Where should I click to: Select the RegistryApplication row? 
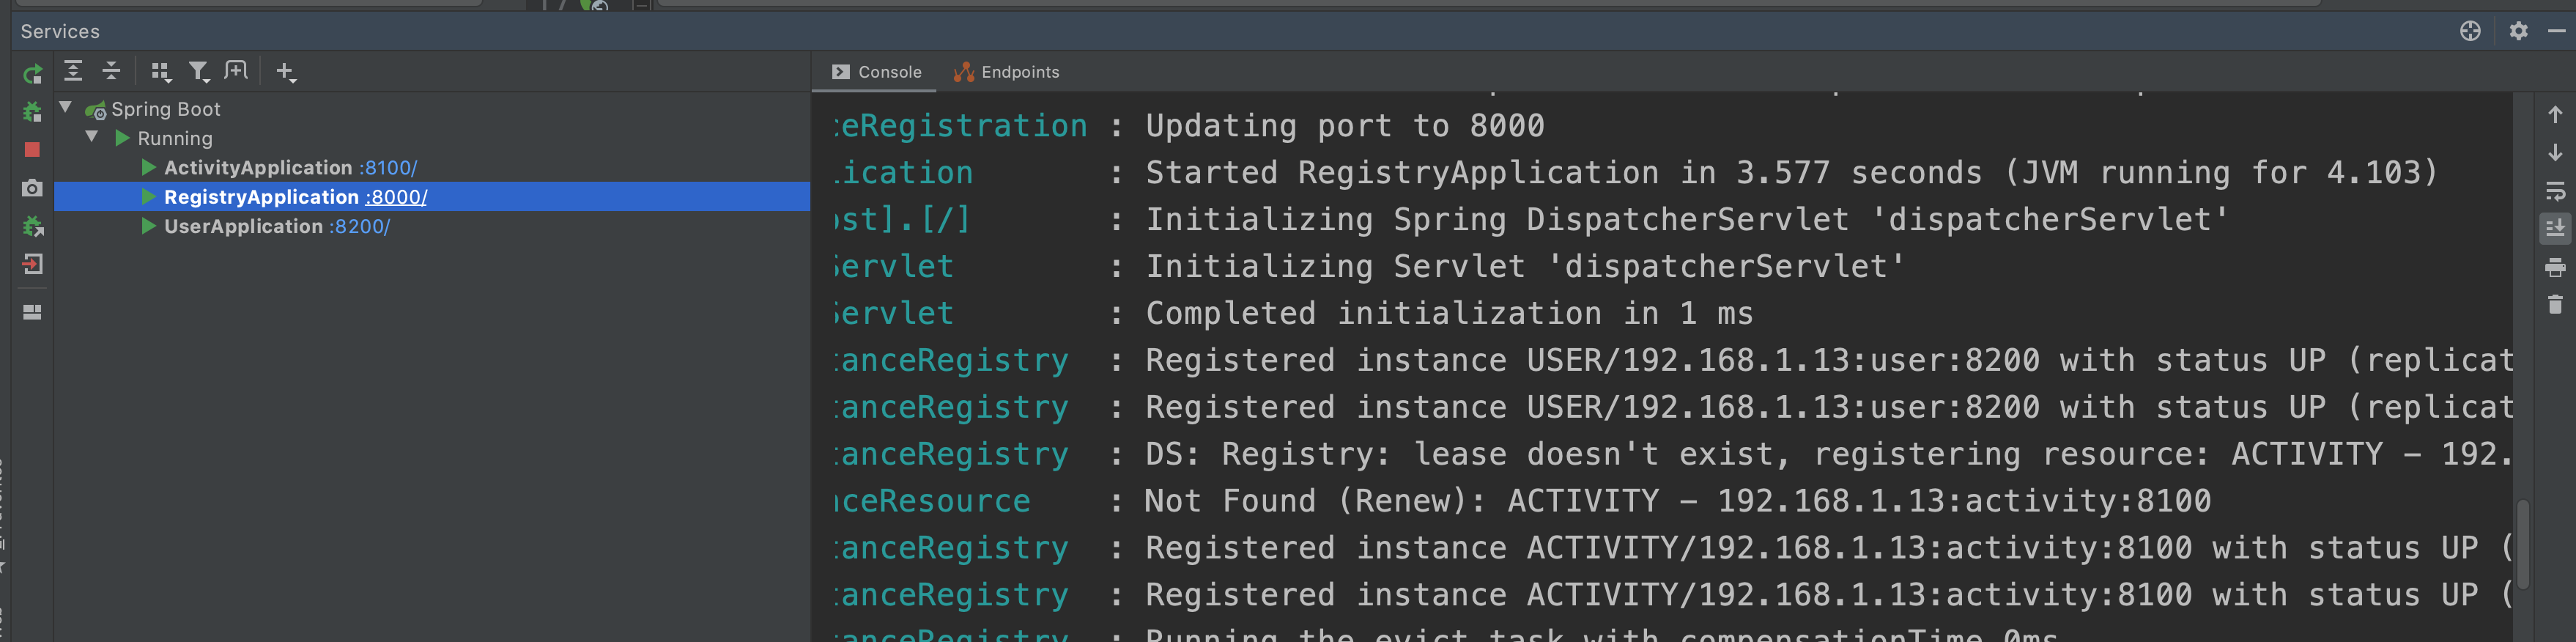click(432, 196)
